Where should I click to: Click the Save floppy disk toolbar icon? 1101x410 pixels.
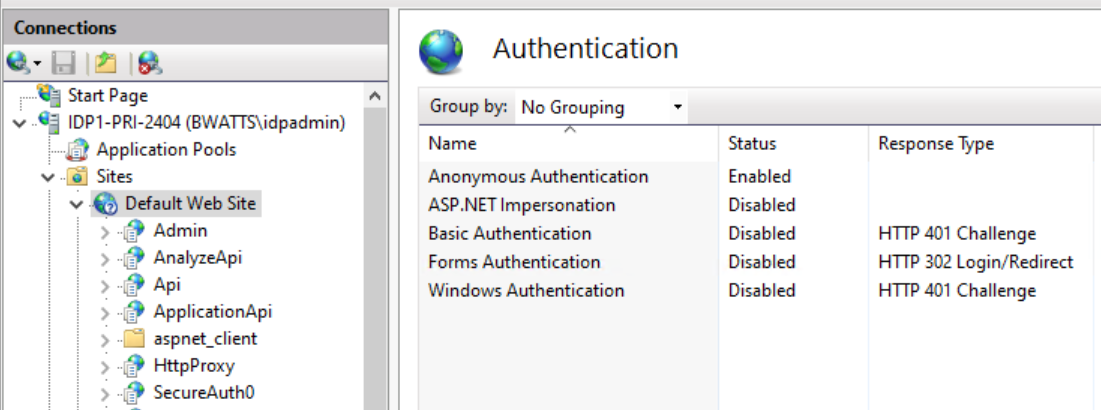[65, 63]
